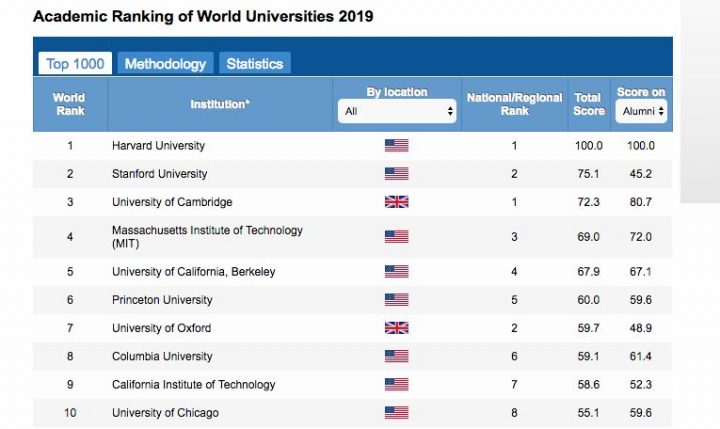
Task: Click the Stanford University institution name
Action: pos(159,174)
